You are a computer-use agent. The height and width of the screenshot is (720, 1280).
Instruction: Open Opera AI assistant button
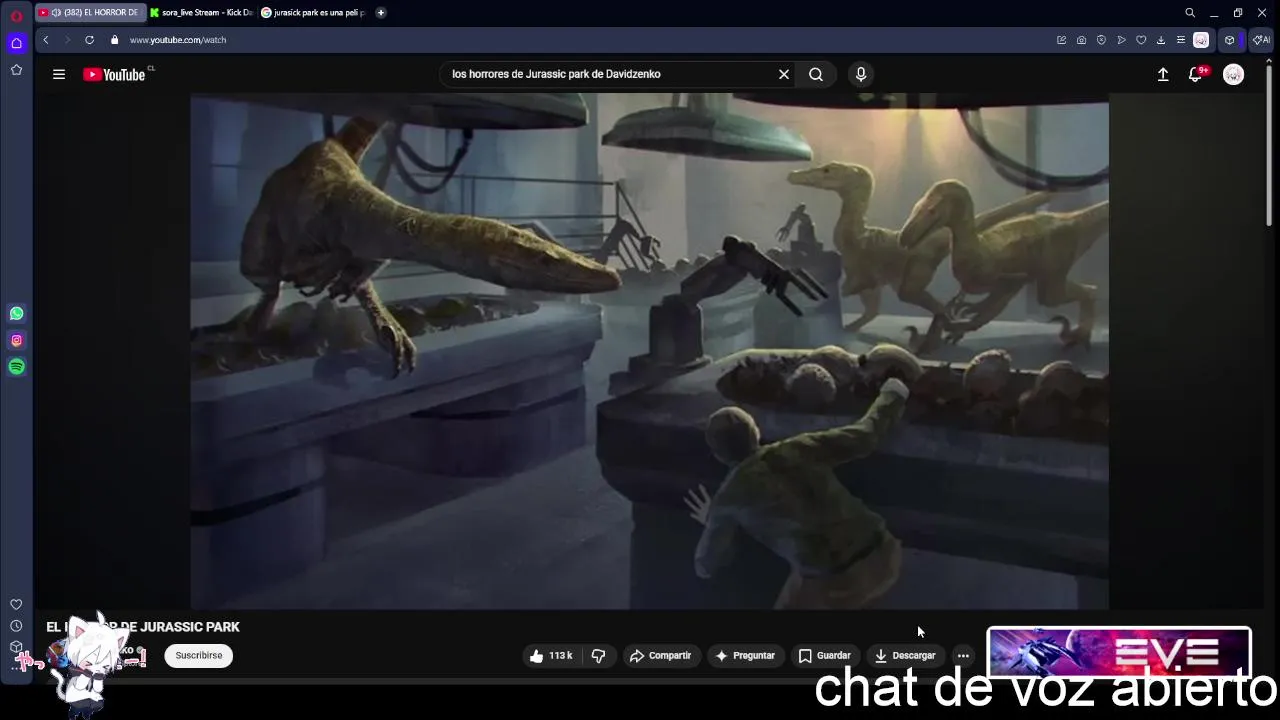tap(1262, 40)
